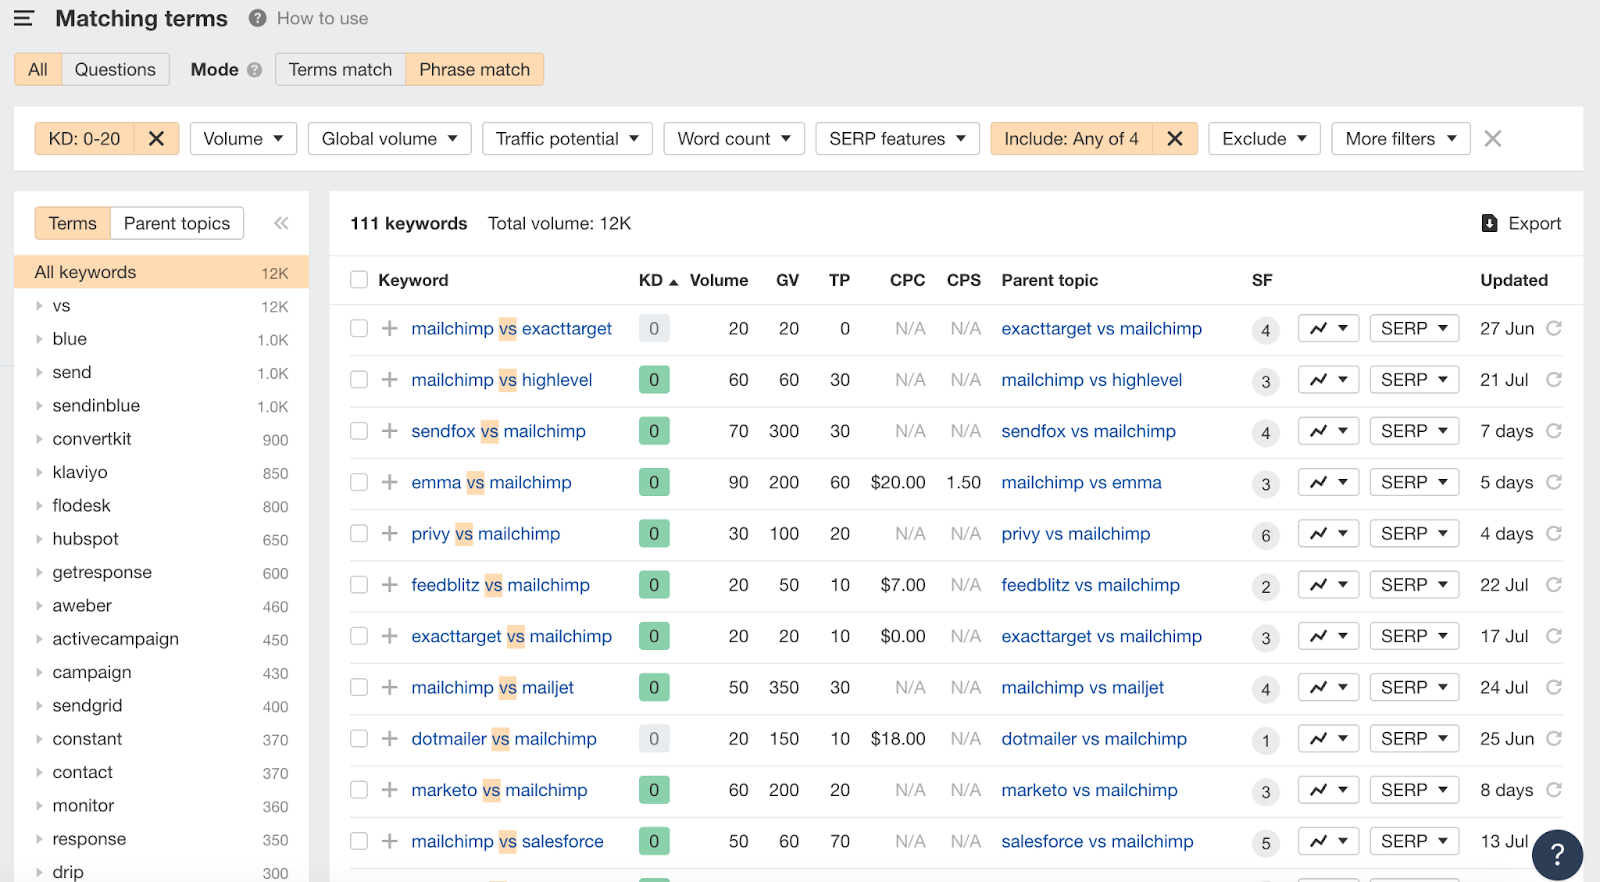Image resolution: width=1600 pixels, height=882 pixels.
Task: Expand the sendinblue term in sidebar
Action: 39,406
